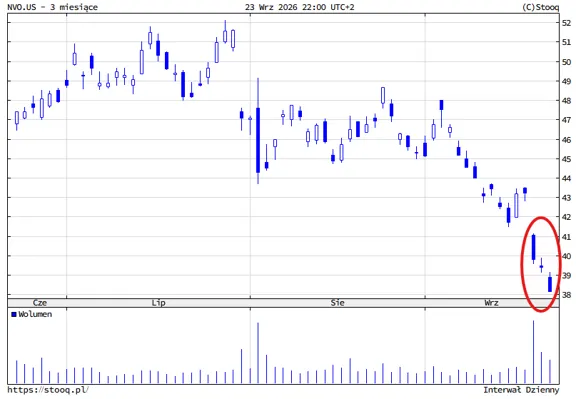The height and width of the screenshot is (399, 576).
Task: Click the 44 price axis label
Action: tap(566, 178)
